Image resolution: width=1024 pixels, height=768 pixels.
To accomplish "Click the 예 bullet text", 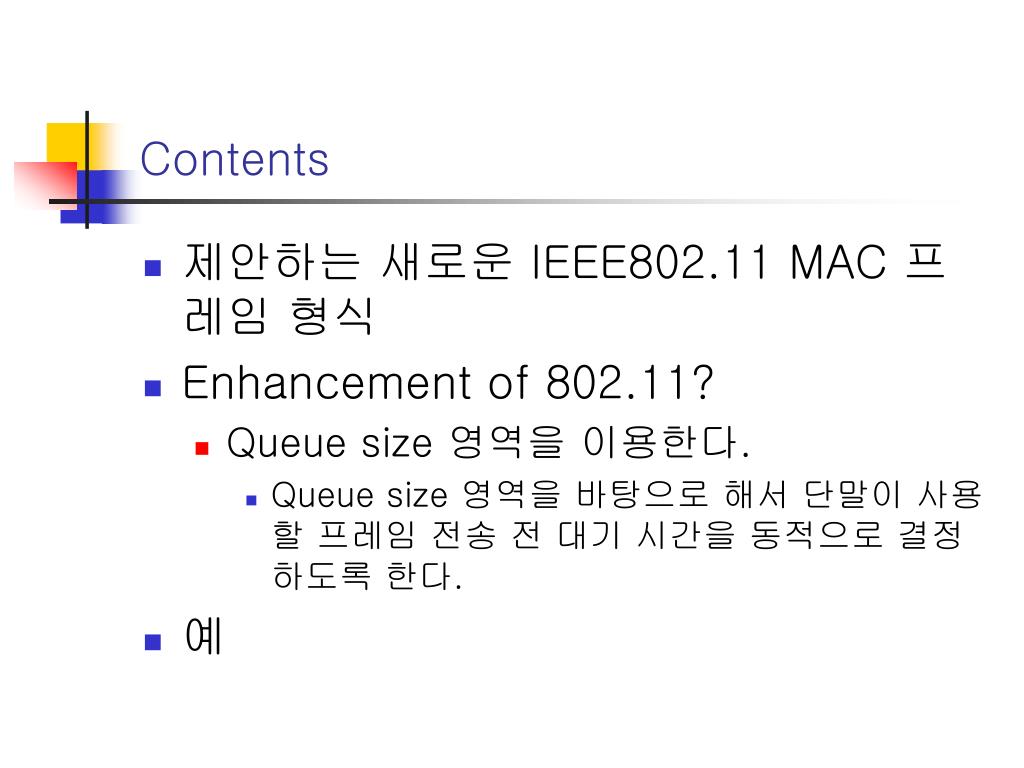I will point(203,635).
